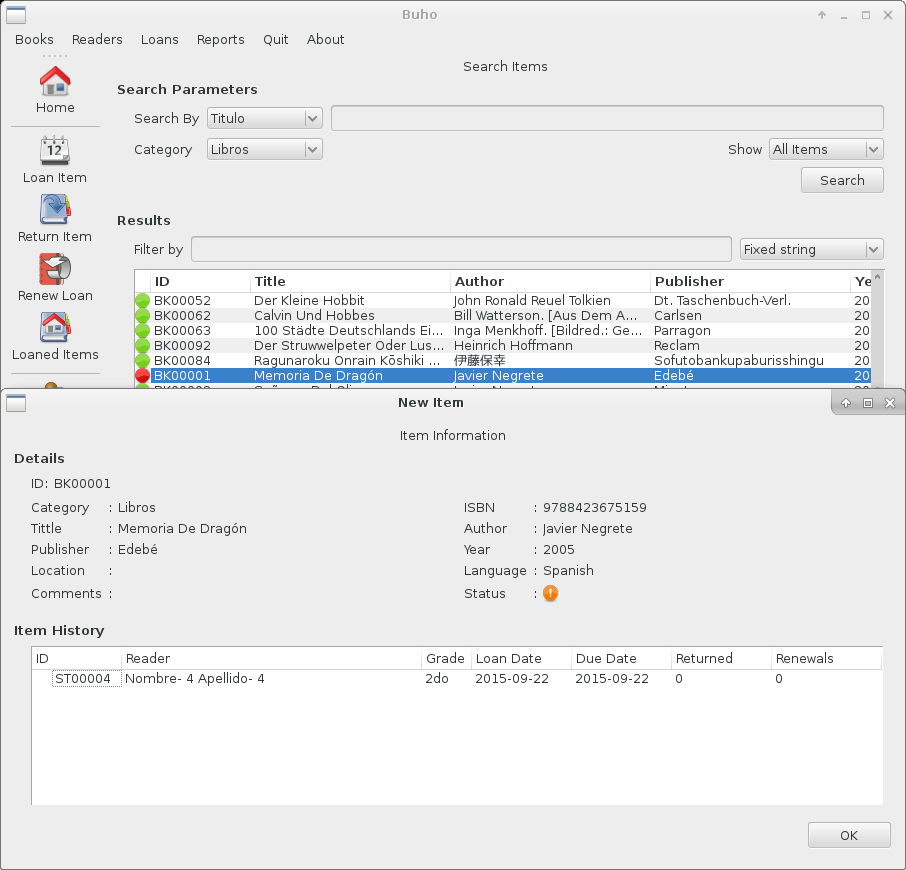
Task: Click the Renewals column header
Action: point(826,659)
